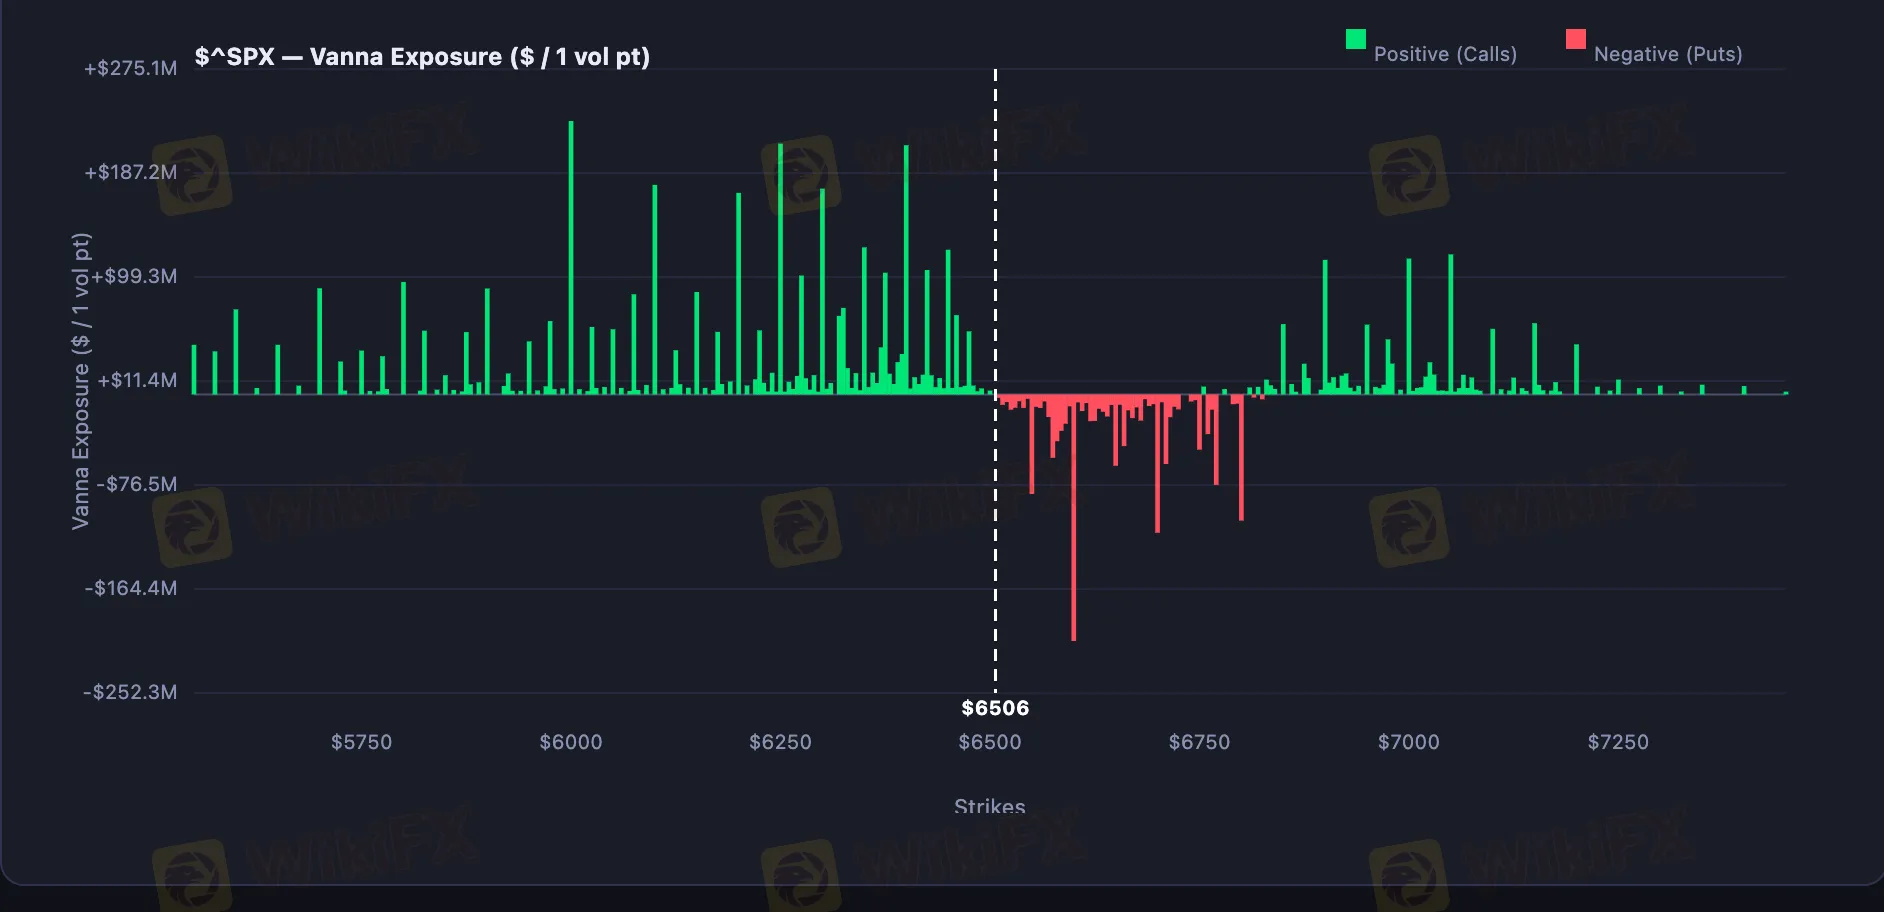Open the Vanna Exposure axis settings
This screenshot has height=912, width=1884.
click(81, 380)
